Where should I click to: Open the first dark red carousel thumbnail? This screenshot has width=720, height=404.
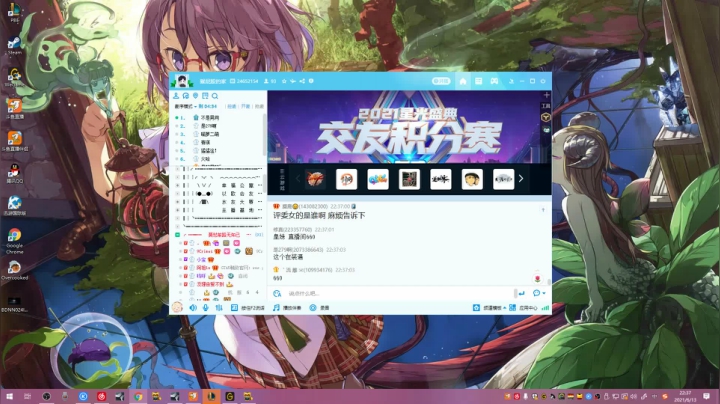[x=315, y=179]
